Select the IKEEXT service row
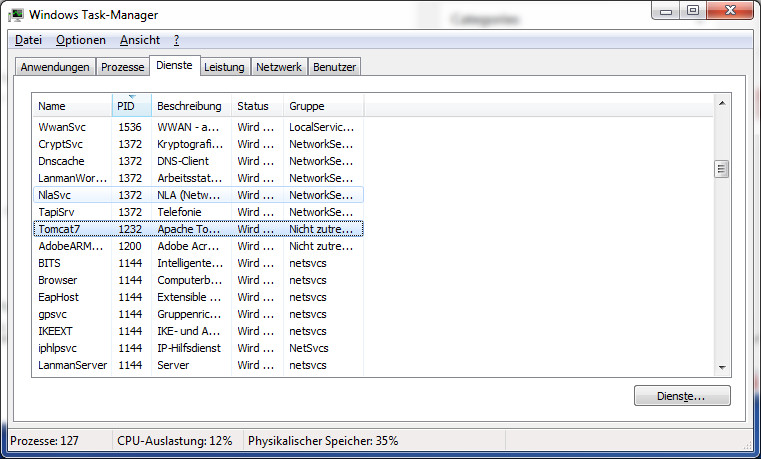761x459 pixels. pyautogui.click(x=198, y=331)
